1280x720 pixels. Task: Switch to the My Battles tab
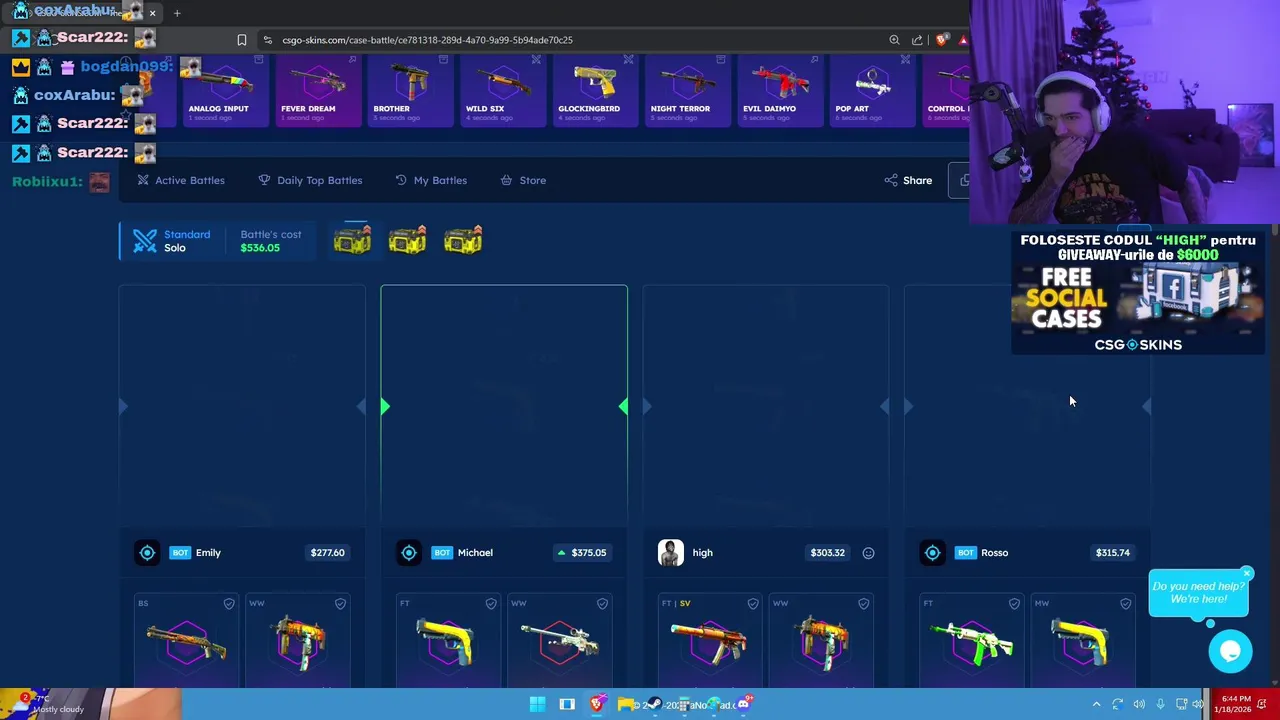pos(431,180)
